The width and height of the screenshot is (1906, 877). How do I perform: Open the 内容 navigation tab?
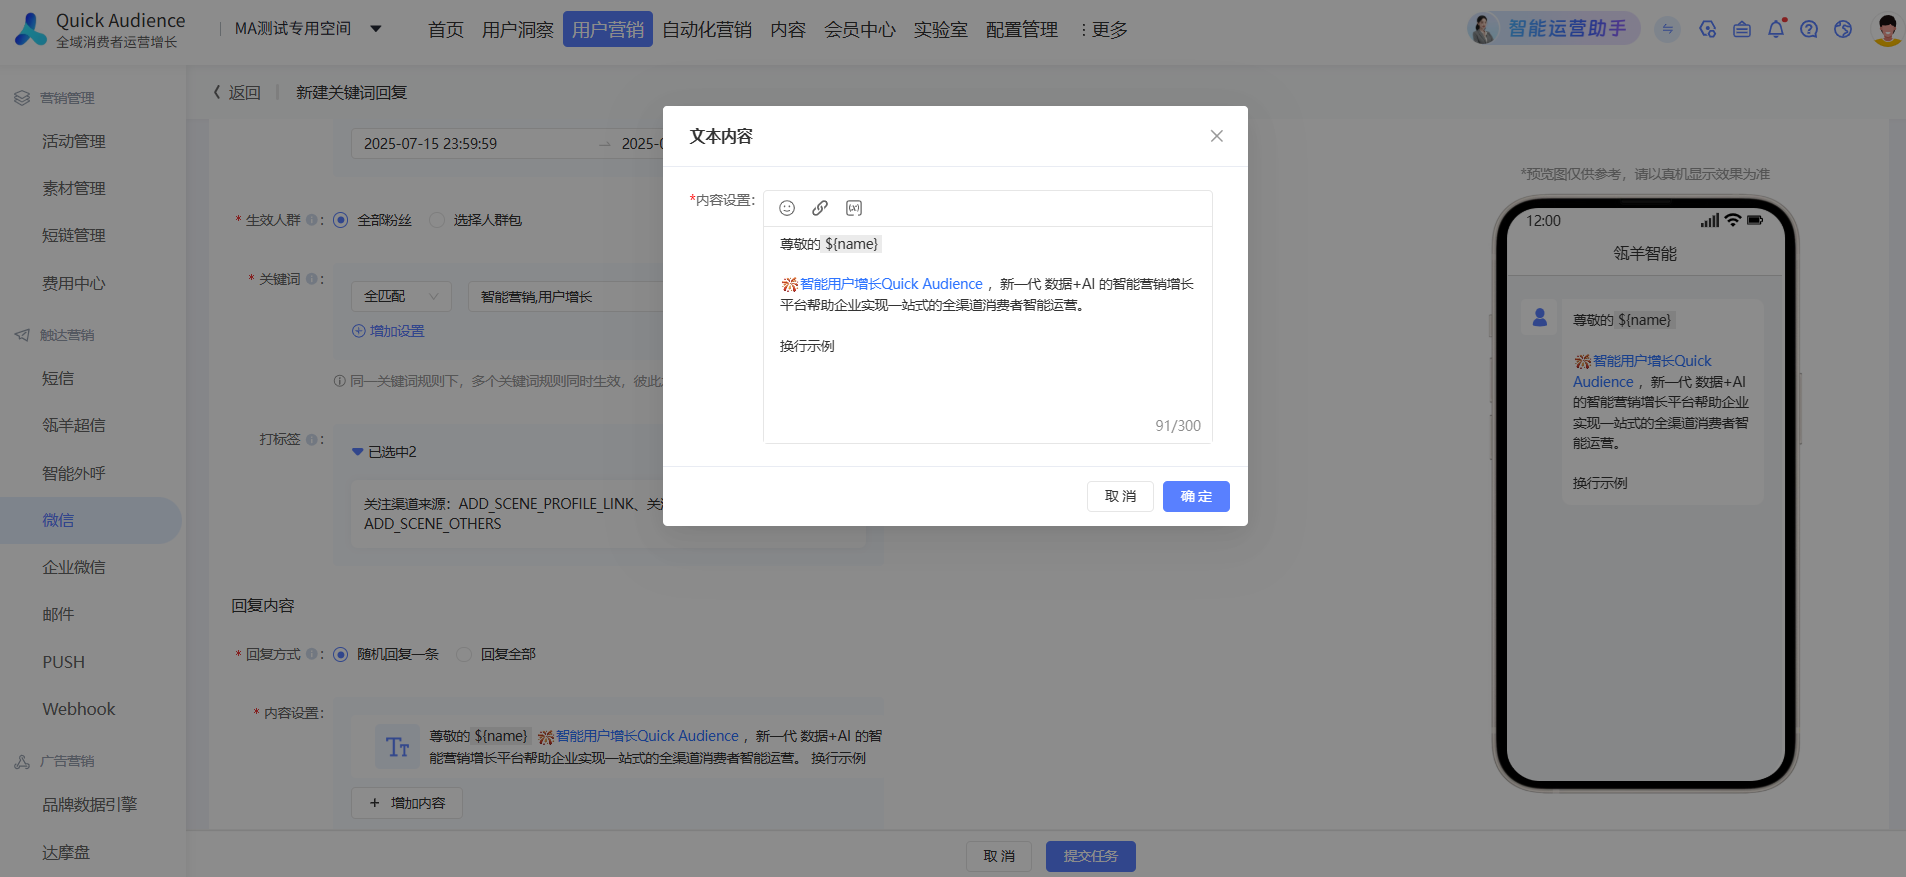coord(788,30)
